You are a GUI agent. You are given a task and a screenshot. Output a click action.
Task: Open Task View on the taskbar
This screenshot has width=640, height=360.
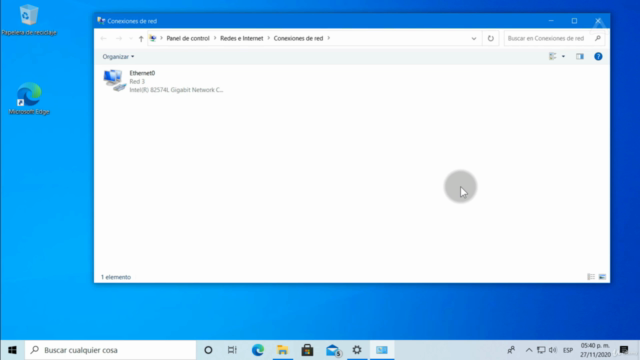pyautogui.click(x=232, y=350)
